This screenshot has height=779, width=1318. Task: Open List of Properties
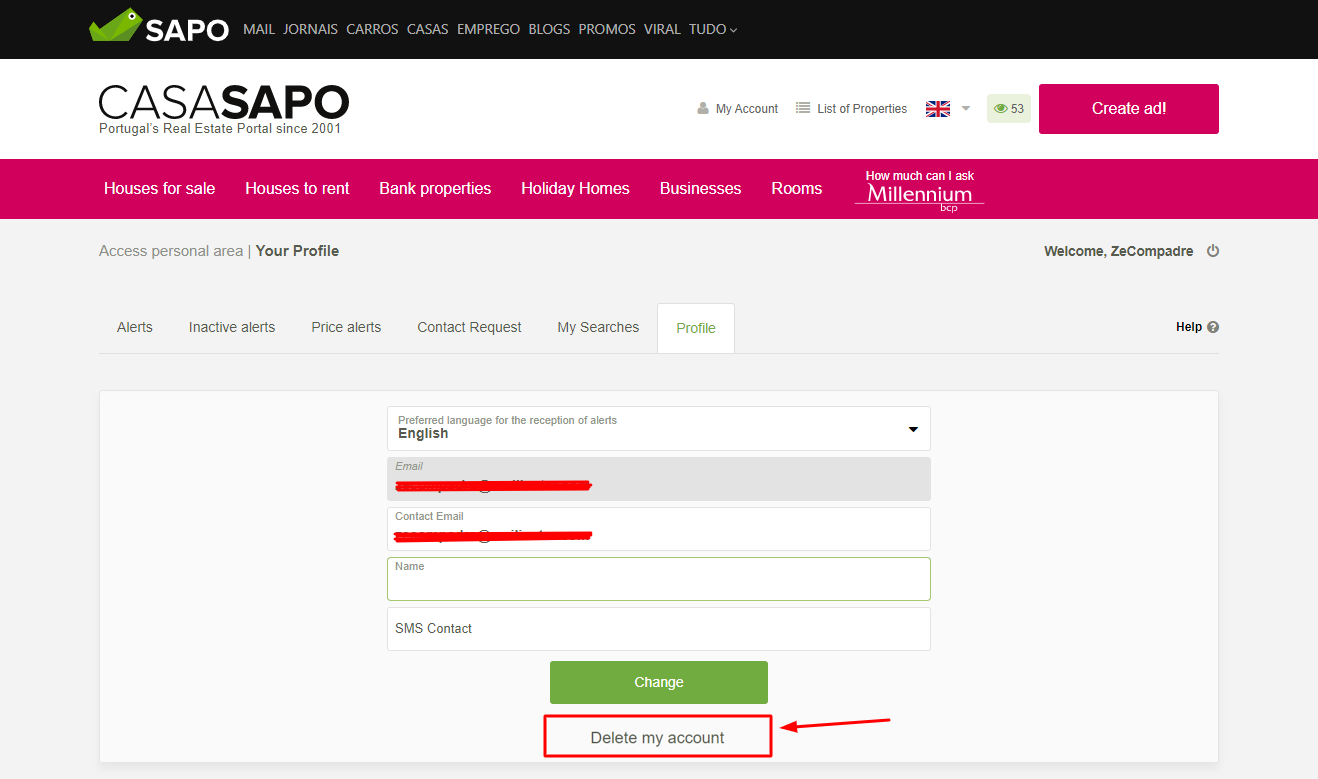click(851, 109)
